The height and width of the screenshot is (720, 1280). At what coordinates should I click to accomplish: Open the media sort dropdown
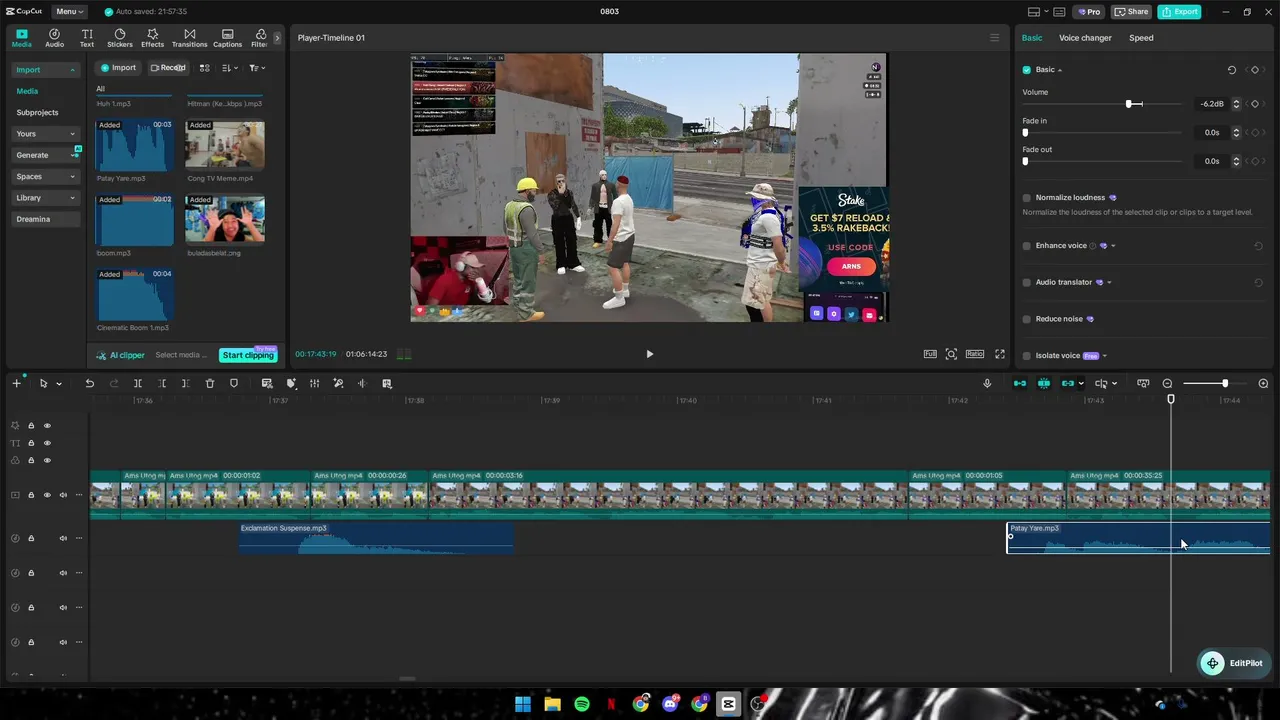(x=230, y=68)
